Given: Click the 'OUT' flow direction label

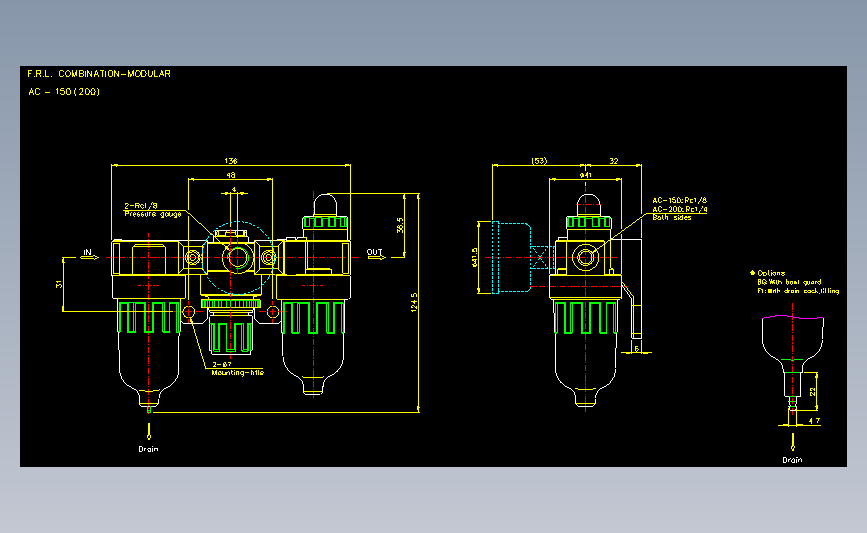Looking at the screenshot, I should [374, 252].
